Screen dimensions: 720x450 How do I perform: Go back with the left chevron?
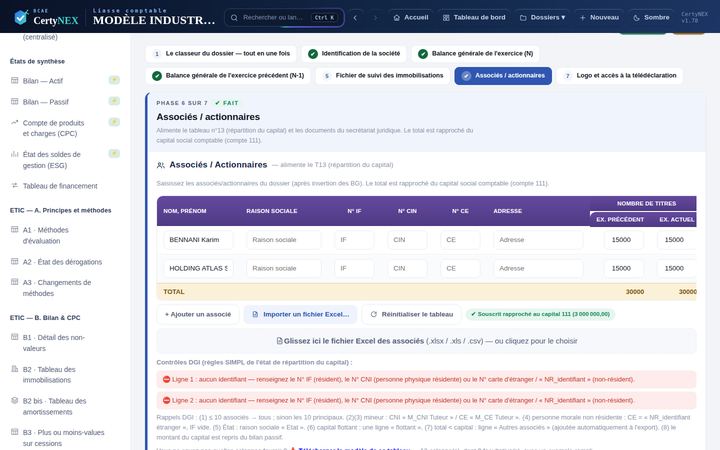[x=355, y=17]
